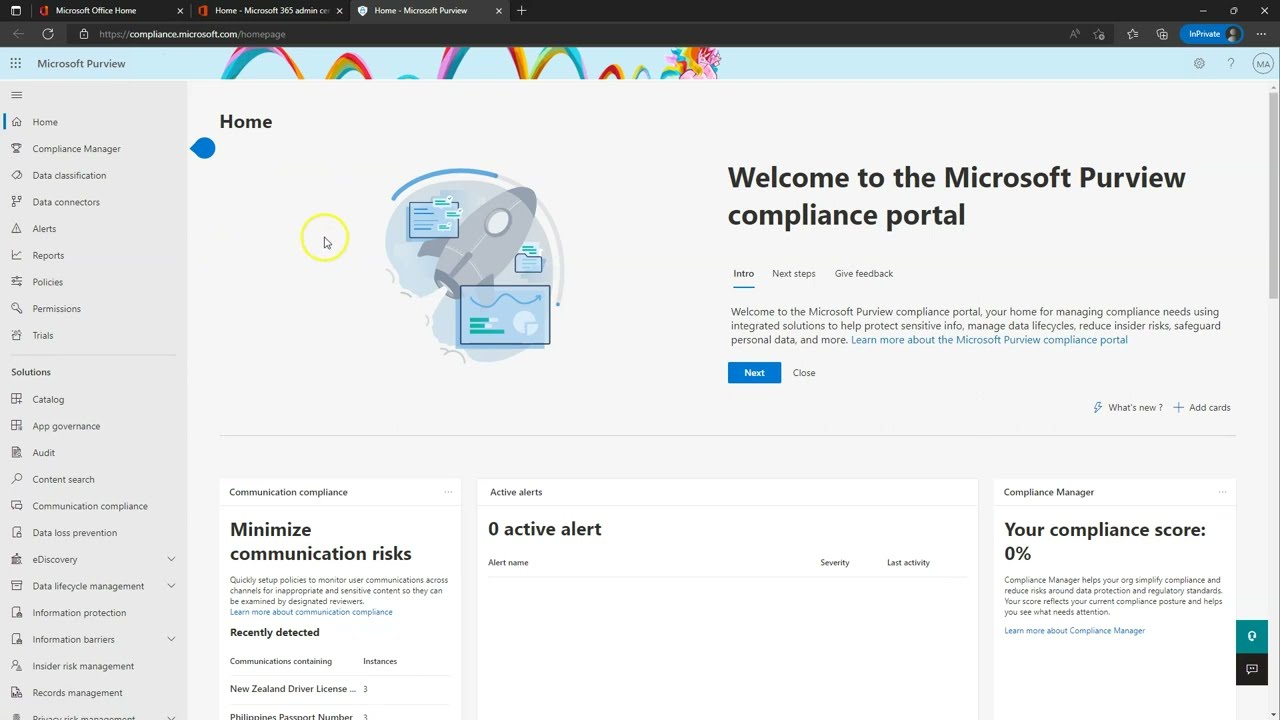Viewport: 1280px width, 720px height.
Task: Click the Information protection icon
Action: [x=16, y=613]
